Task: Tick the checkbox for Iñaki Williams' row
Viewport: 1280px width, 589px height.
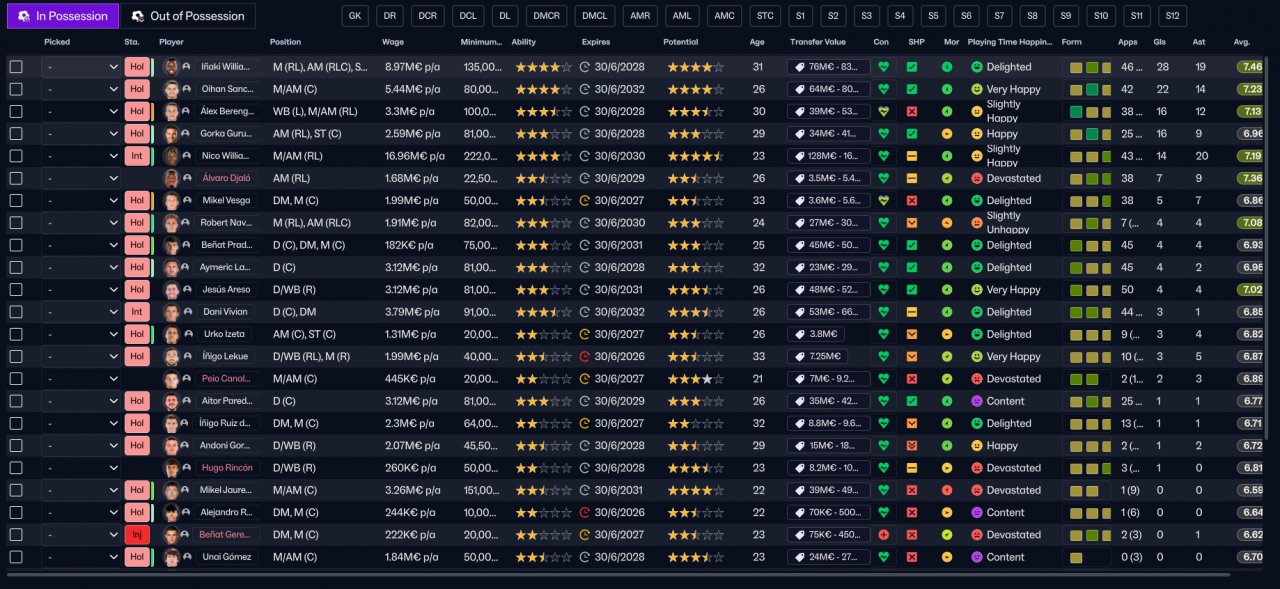Action: tap(16, 67)
